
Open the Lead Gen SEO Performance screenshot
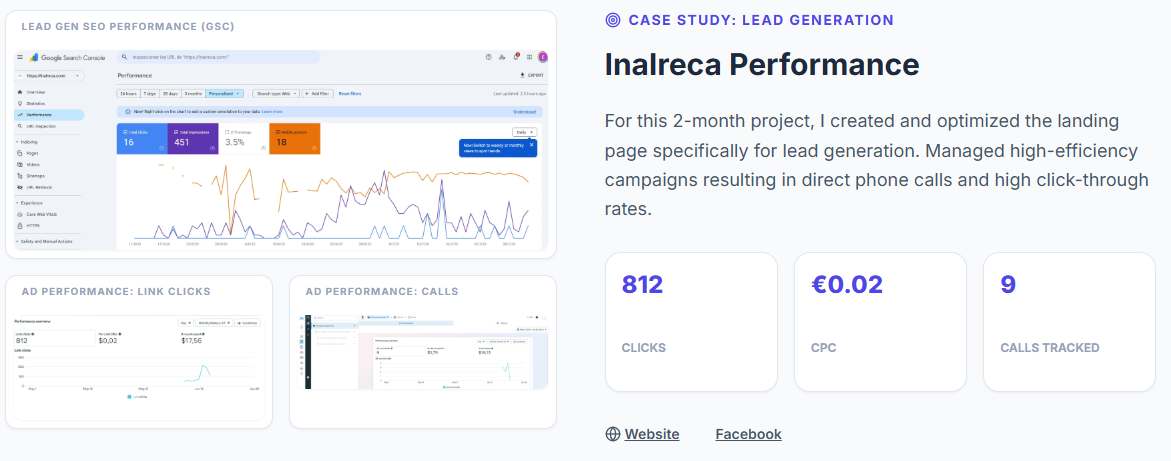click(x=282, y=149)
